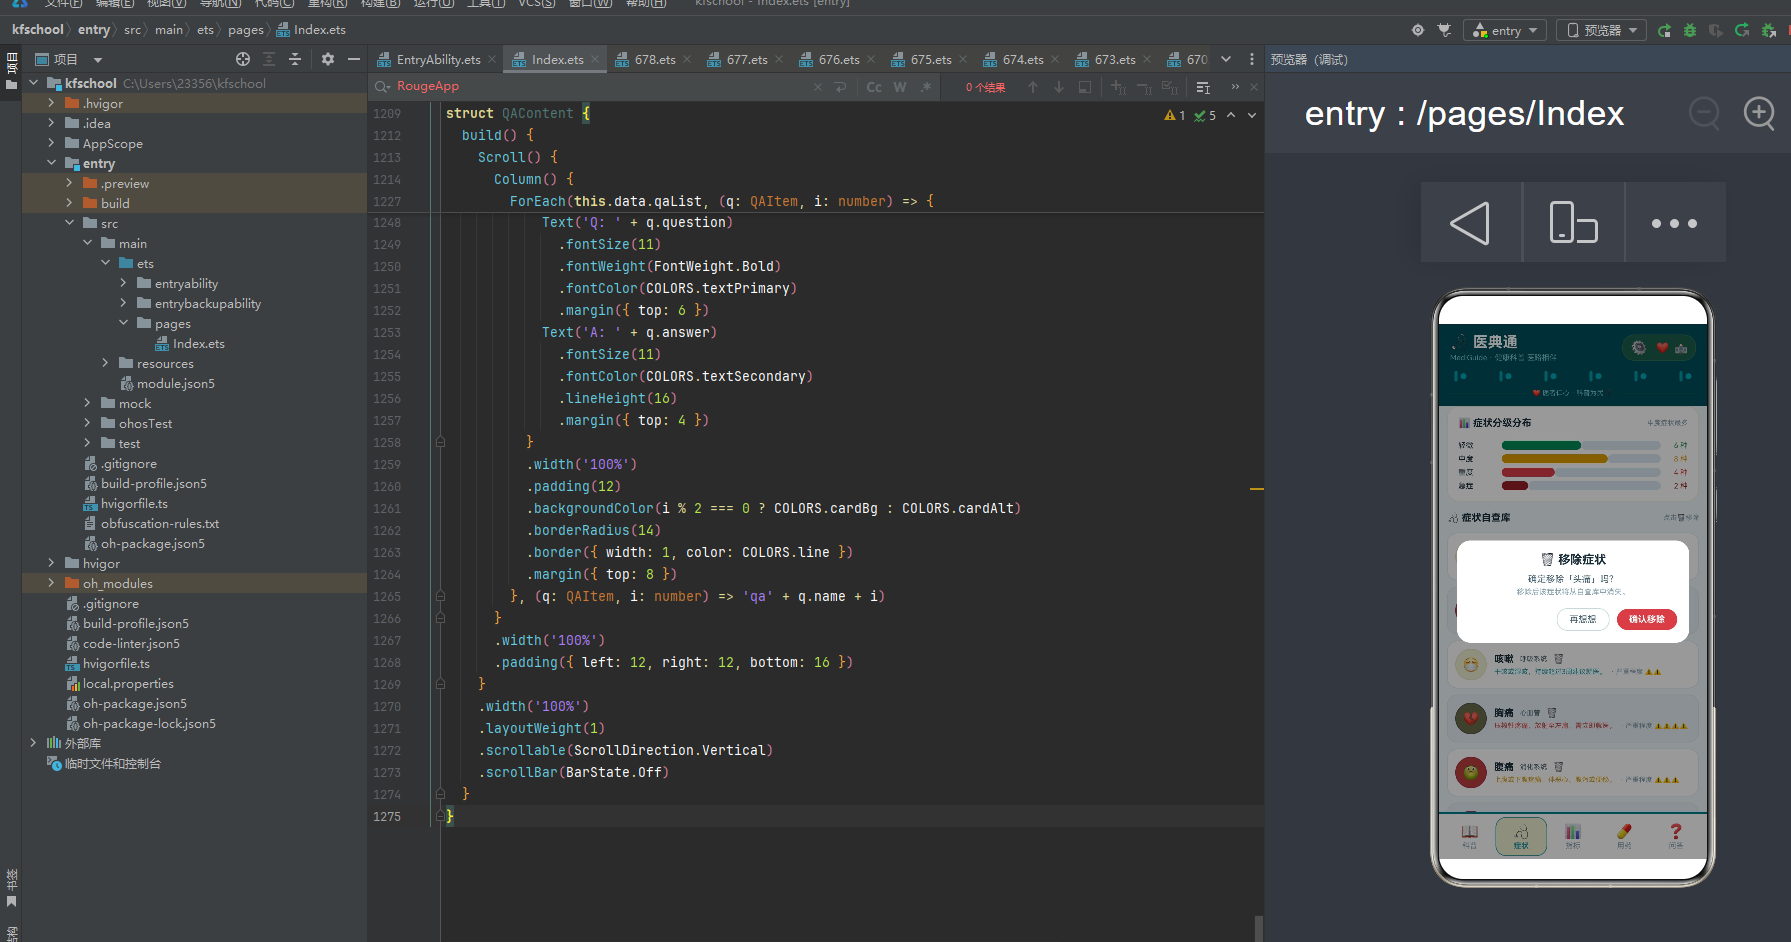Open Index.ets in project tree

198,343
